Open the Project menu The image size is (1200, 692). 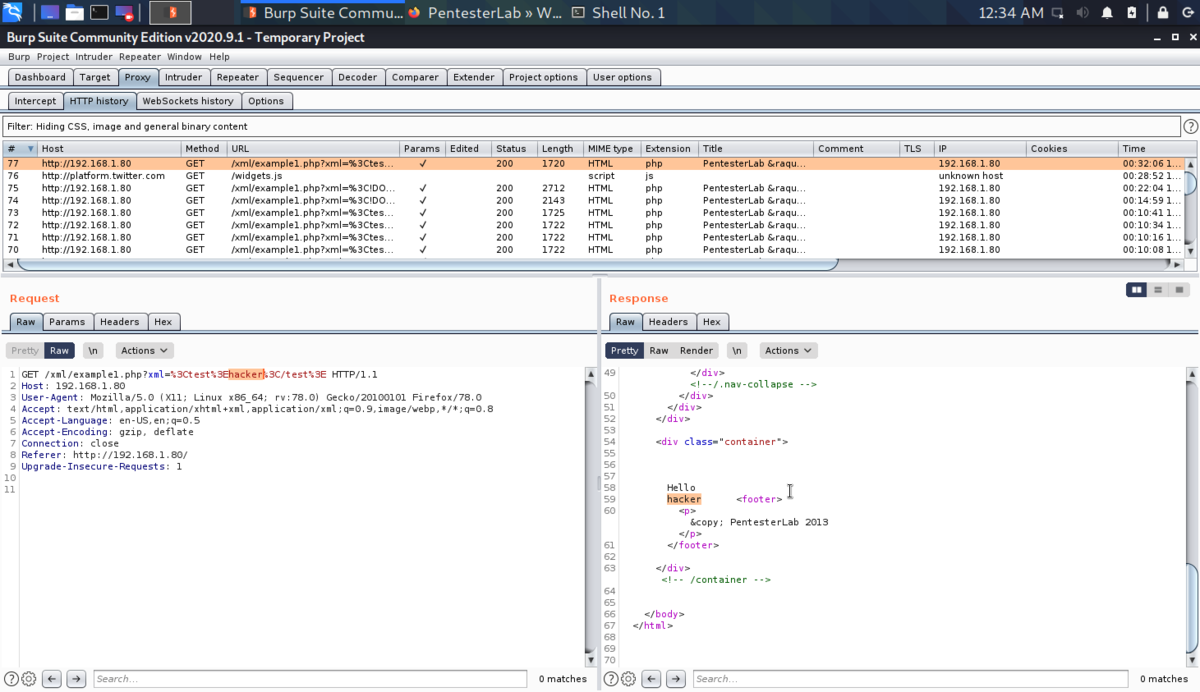[x=54, y=57]
